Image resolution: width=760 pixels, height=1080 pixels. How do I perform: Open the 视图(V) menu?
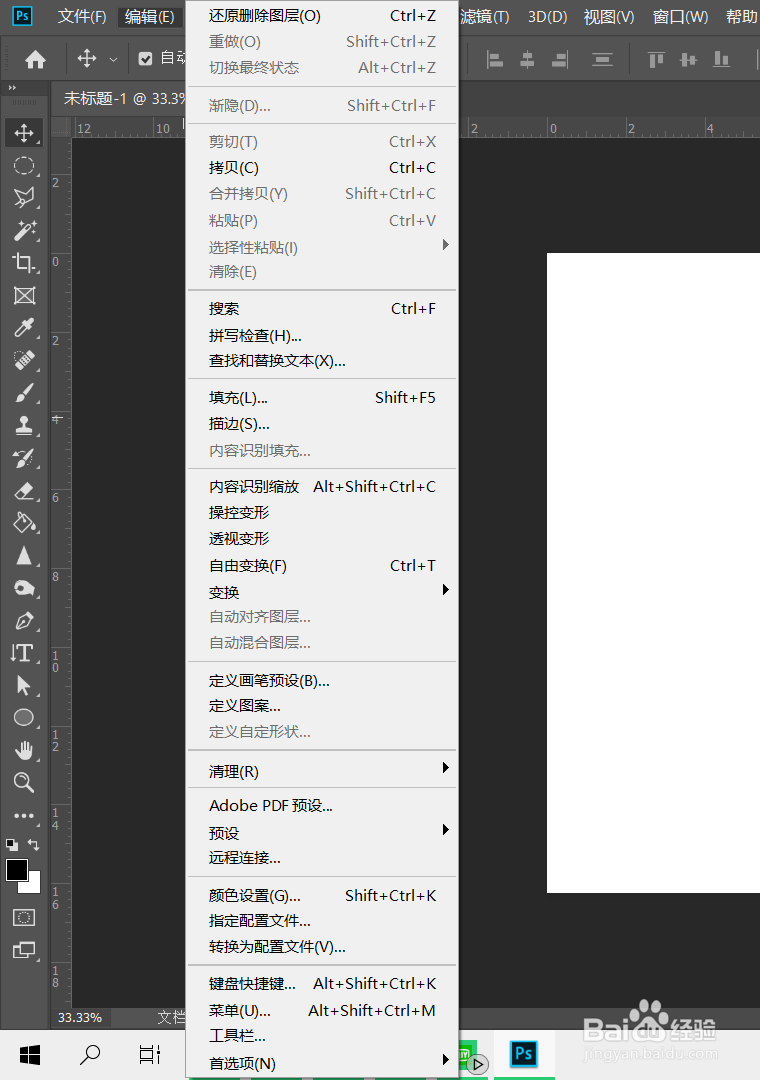coord(608,17)
